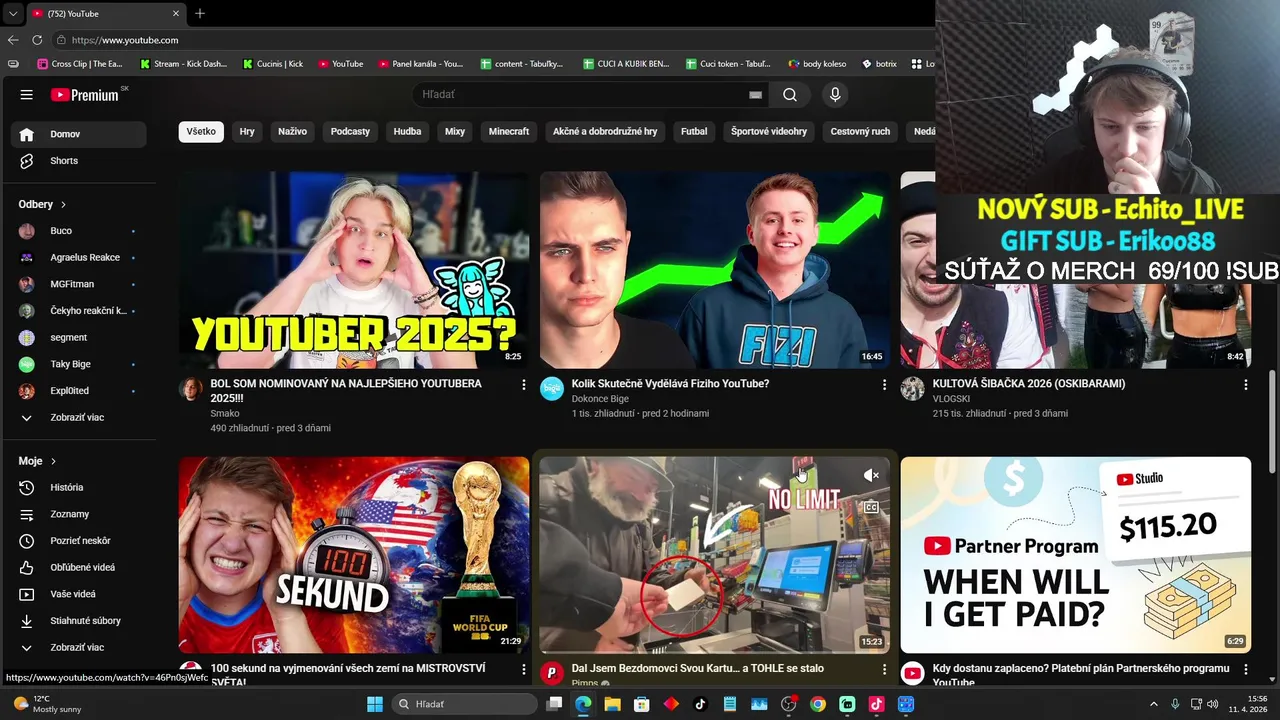Open Agraelus Reakce subscription channel
The height and width of the screenshot is (720, 1280).
click(x=79, y=258)
